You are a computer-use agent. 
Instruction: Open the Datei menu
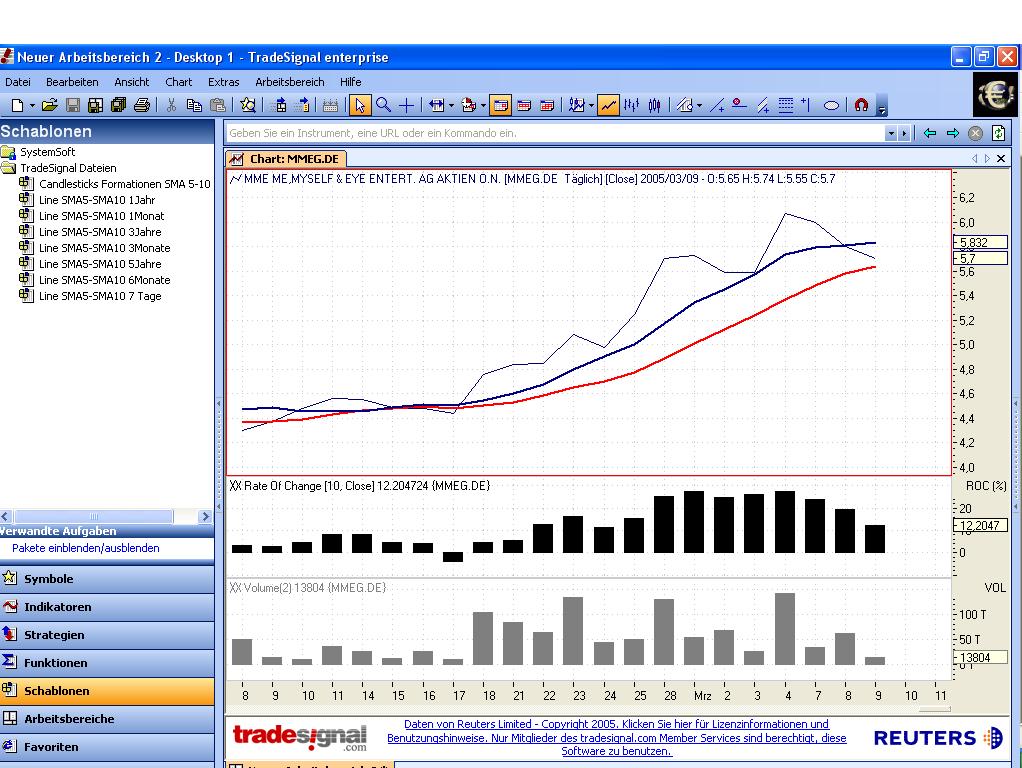click(x=18, y=82)
